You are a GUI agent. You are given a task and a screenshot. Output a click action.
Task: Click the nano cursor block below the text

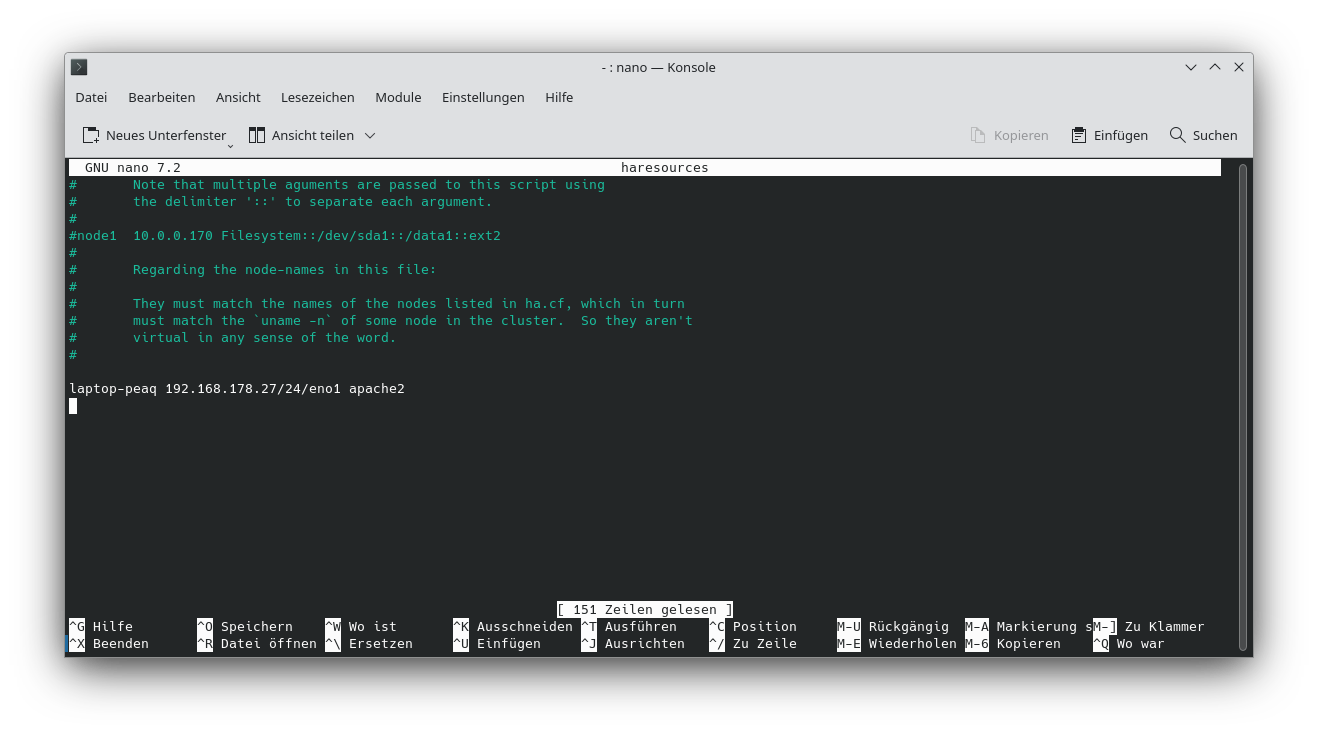[72, 406]
